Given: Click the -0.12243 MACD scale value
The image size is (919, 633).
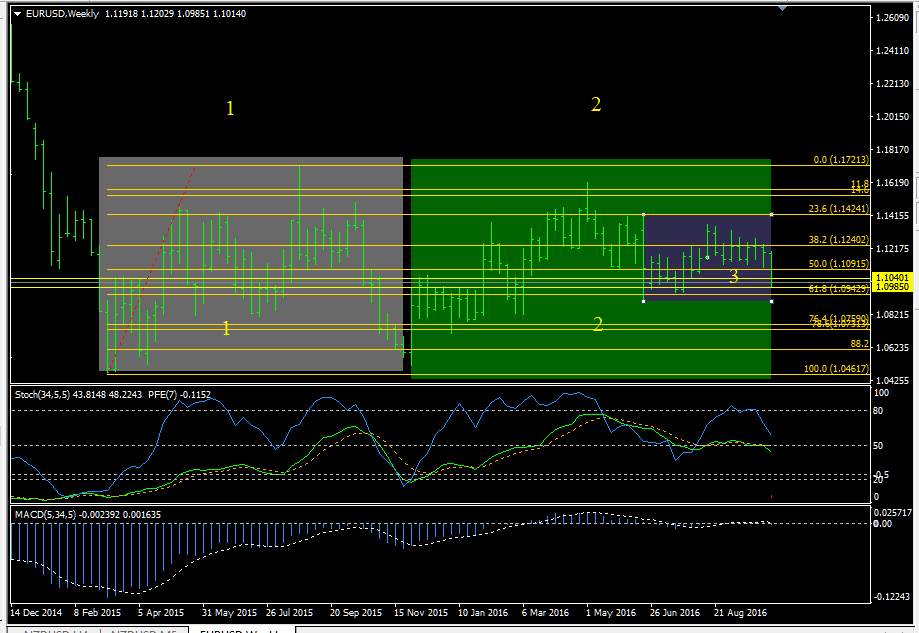Looking at the screenshot, I should tap(892, 597).
